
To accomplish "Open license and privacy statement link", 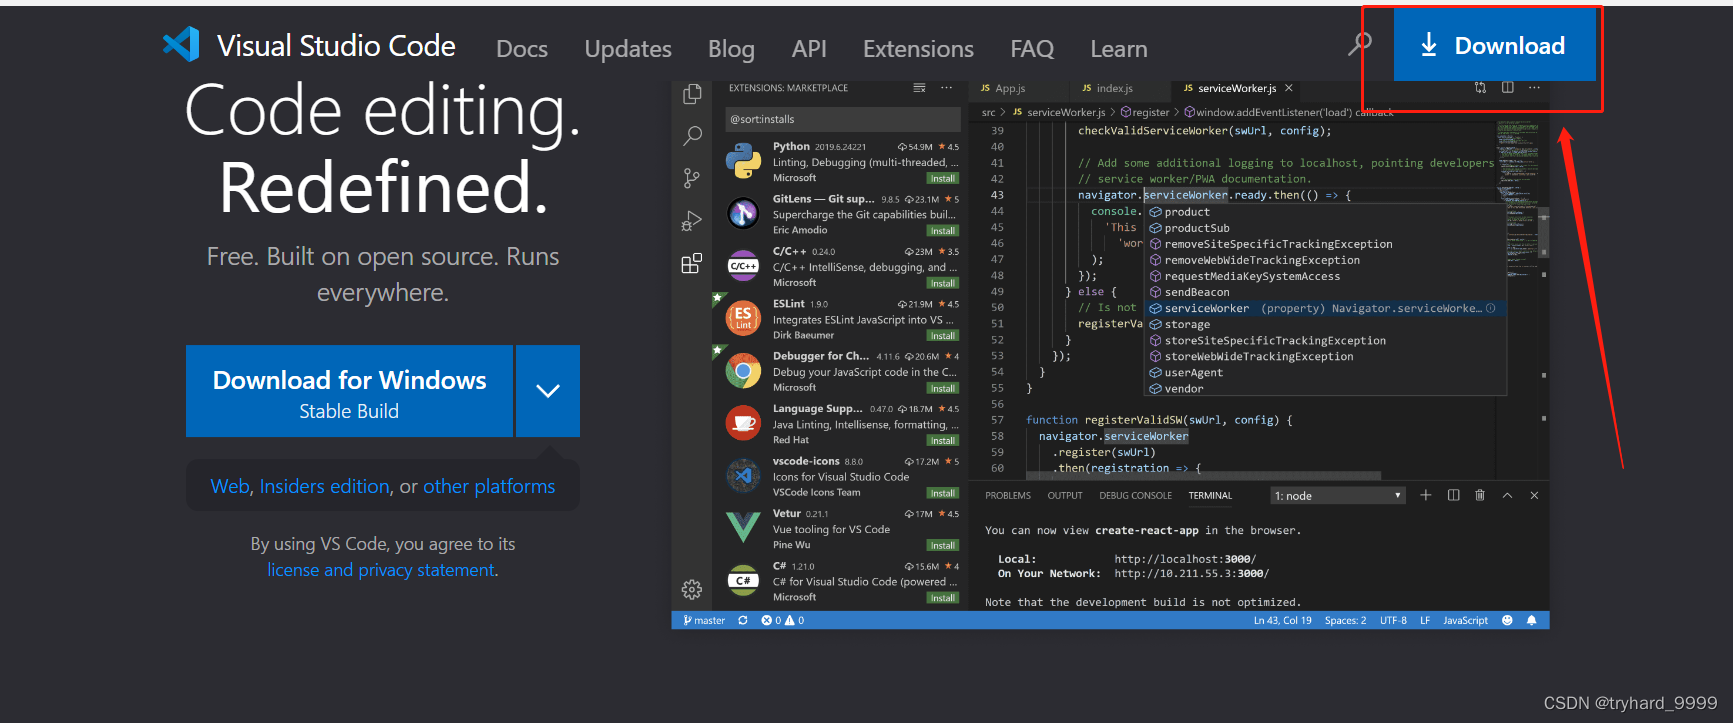I will pos(381,570).
